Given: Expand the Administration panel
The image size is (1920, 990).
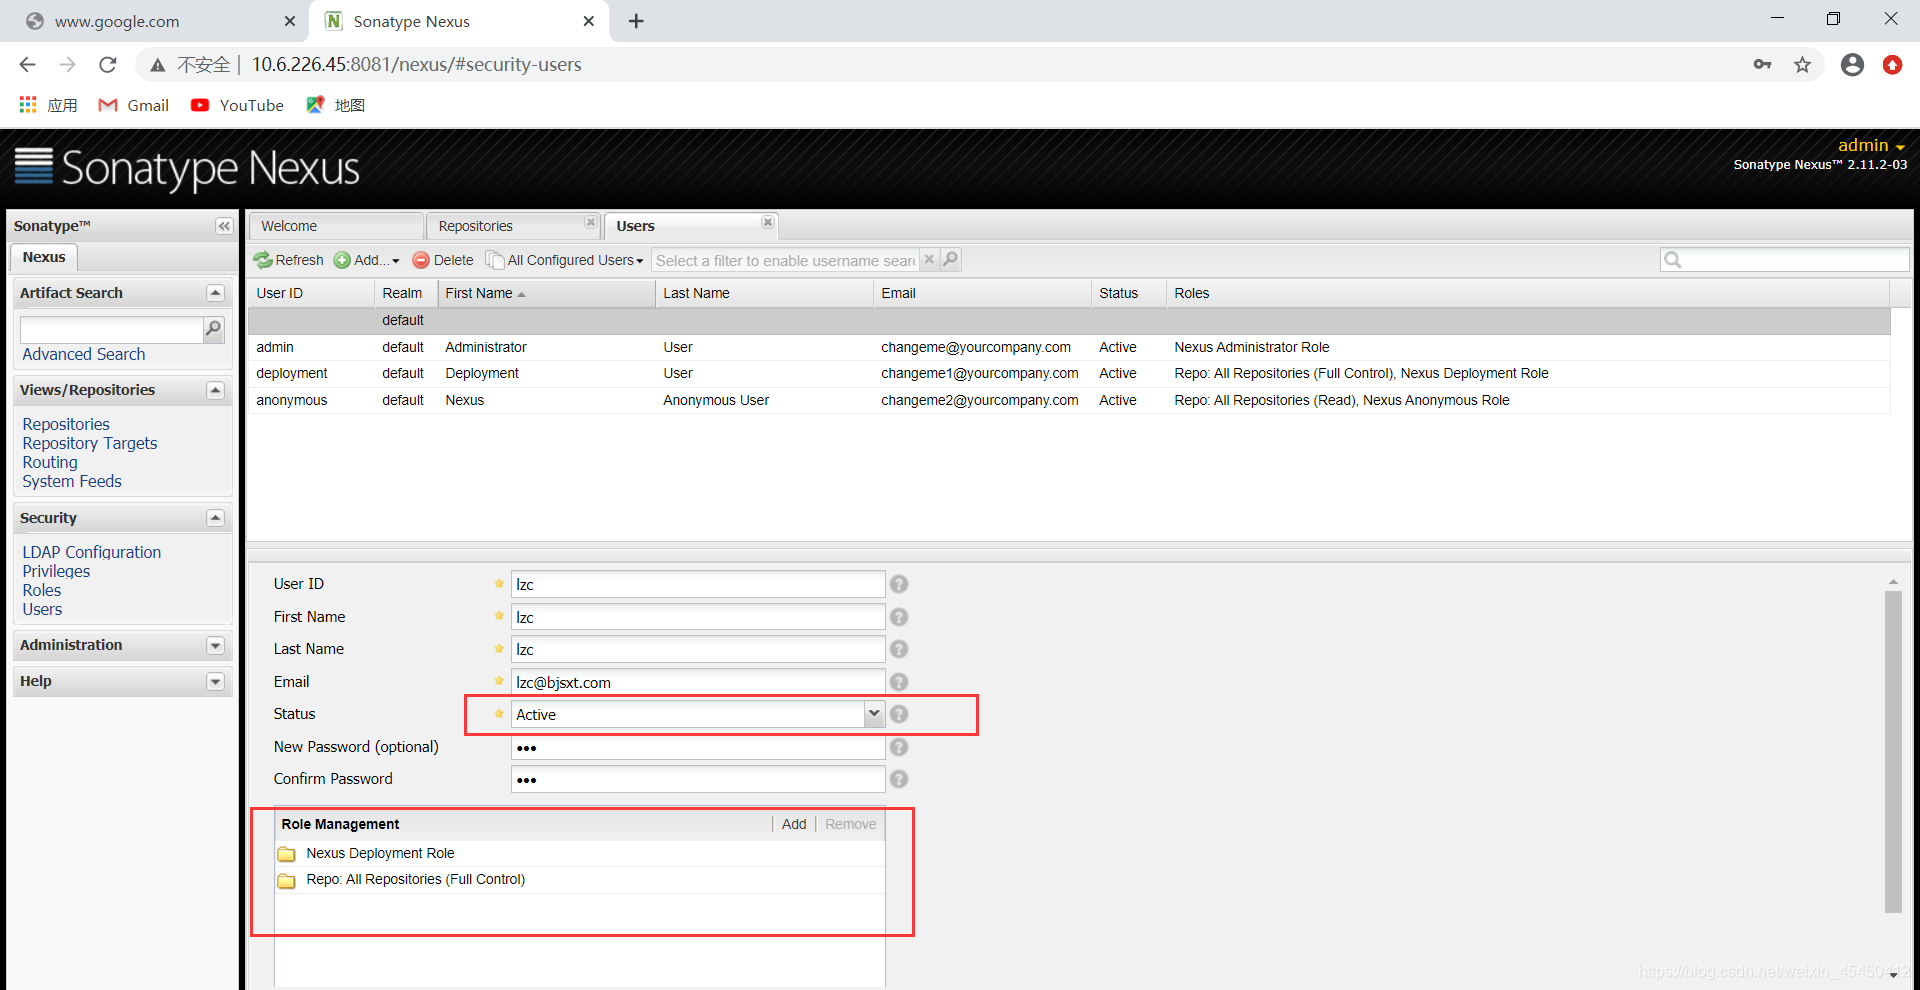Looking at the screenshot, I should 215,646.
